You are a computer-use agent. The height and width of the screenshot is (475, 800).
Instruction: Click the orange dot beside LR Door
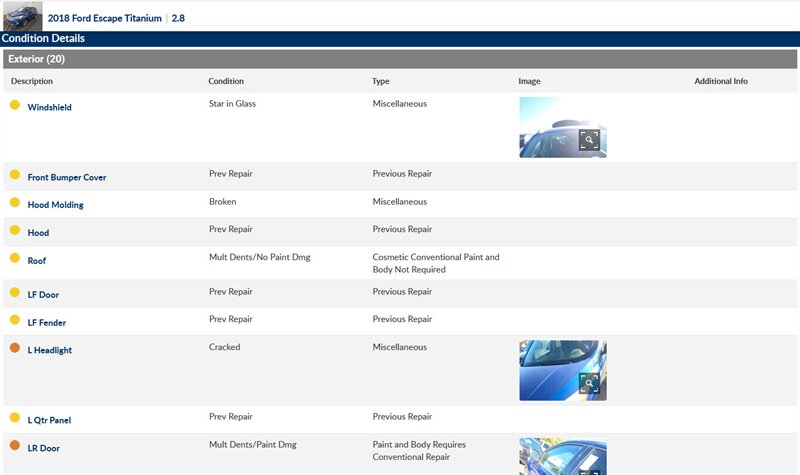(15, 446)
